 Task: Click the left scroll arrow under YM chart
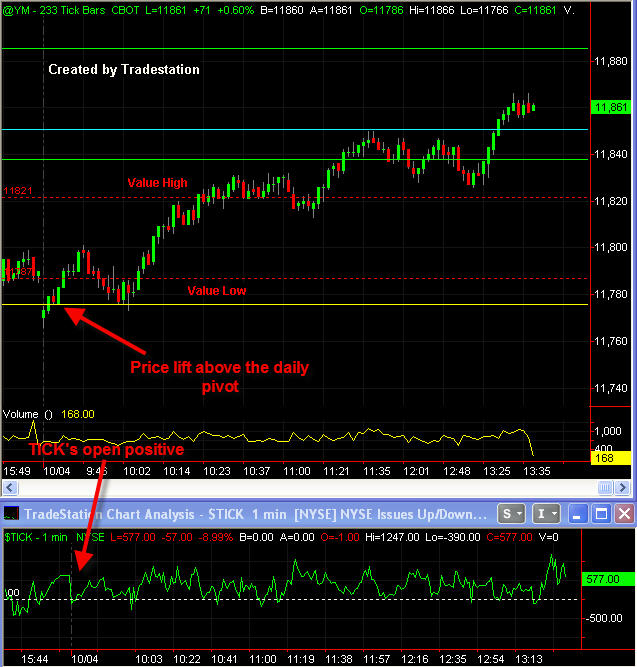coord(10,487)
